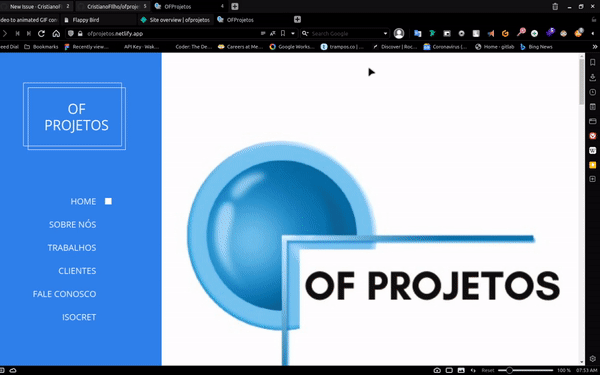Viewport: 600px width, 375px height.
Task: Select the OFProjetos tab in second row
Action: pyautogui.click(x=253, y=20)
